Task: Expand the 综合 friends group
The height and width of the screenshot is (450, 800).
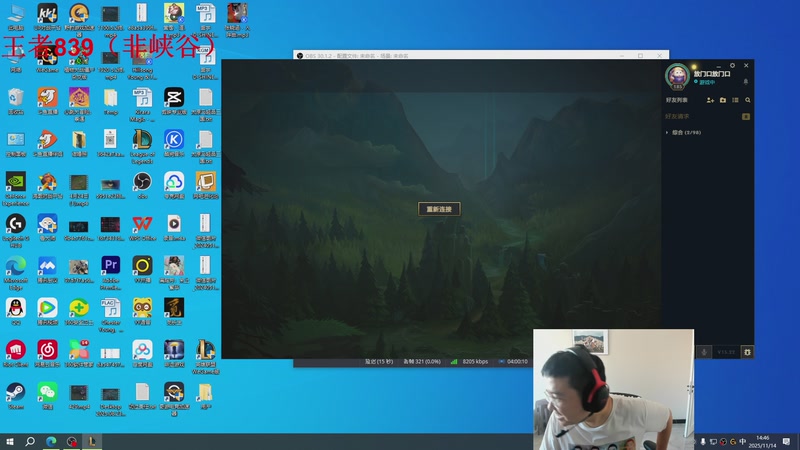Action: pos(683,132)
